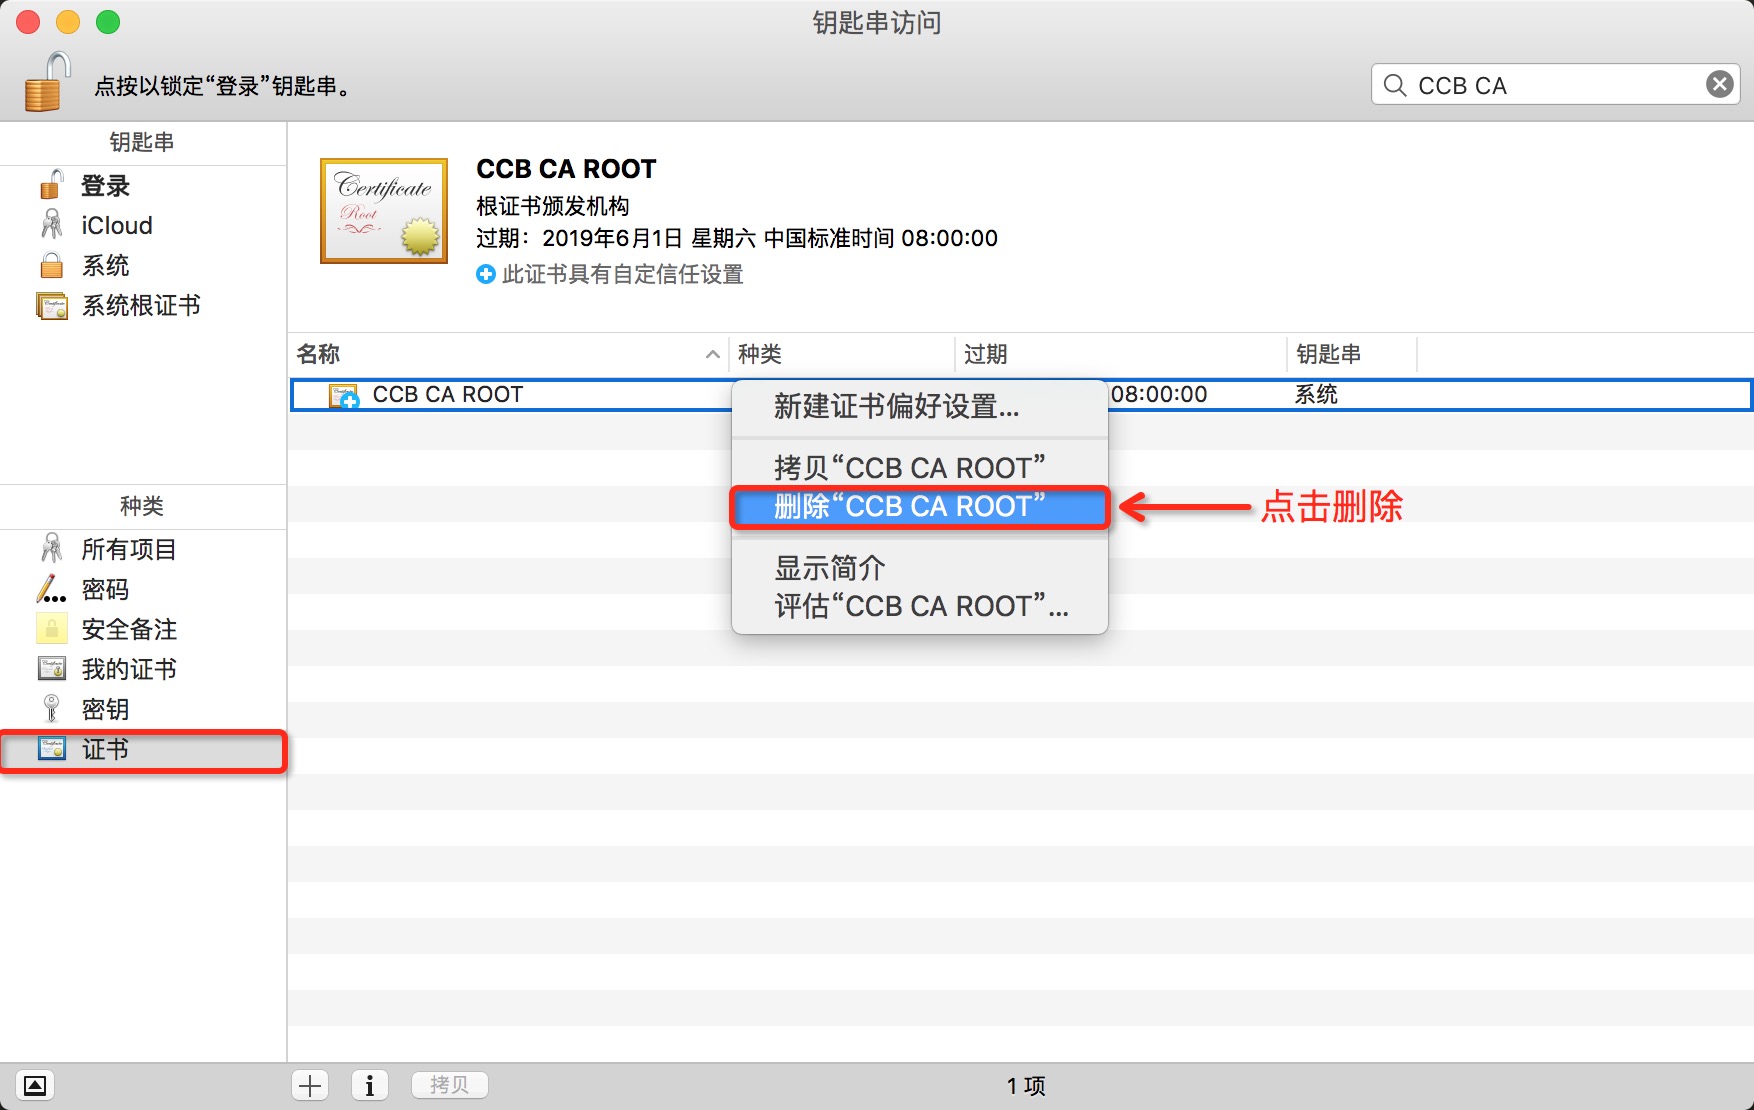
Task: Click the search magnifier icon
Action: point(1395,85)
